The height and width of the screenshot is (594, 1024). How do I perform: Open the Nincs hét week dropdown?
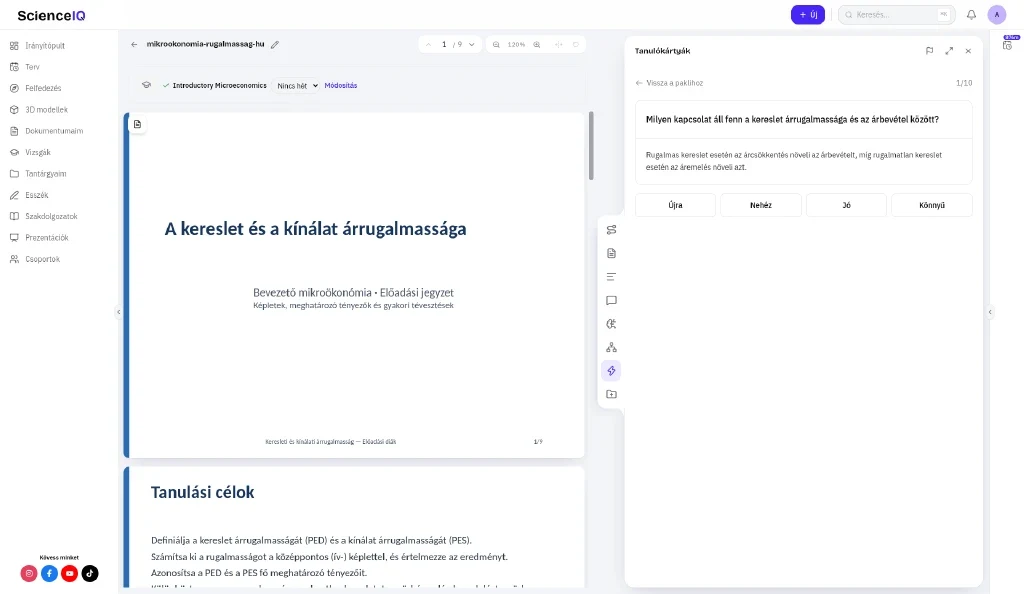tap(296, 86)
